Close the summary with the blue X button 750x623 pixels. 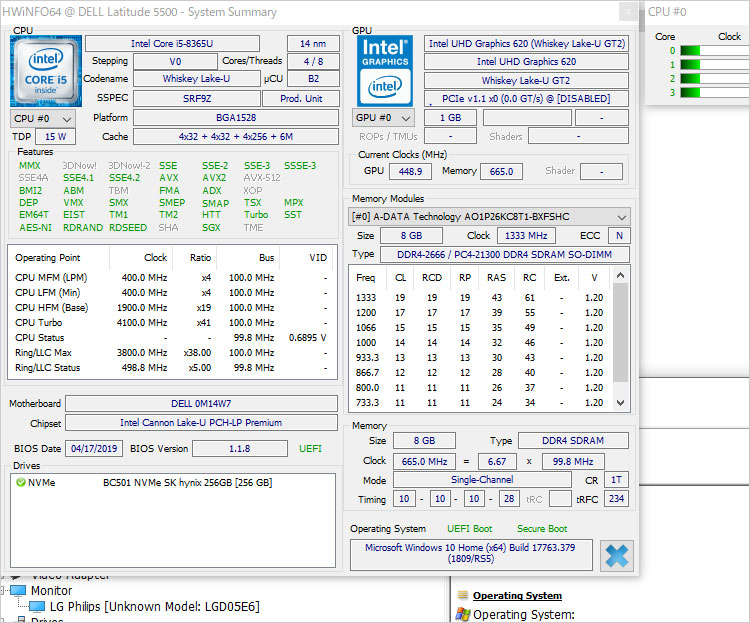coord(617,556)
